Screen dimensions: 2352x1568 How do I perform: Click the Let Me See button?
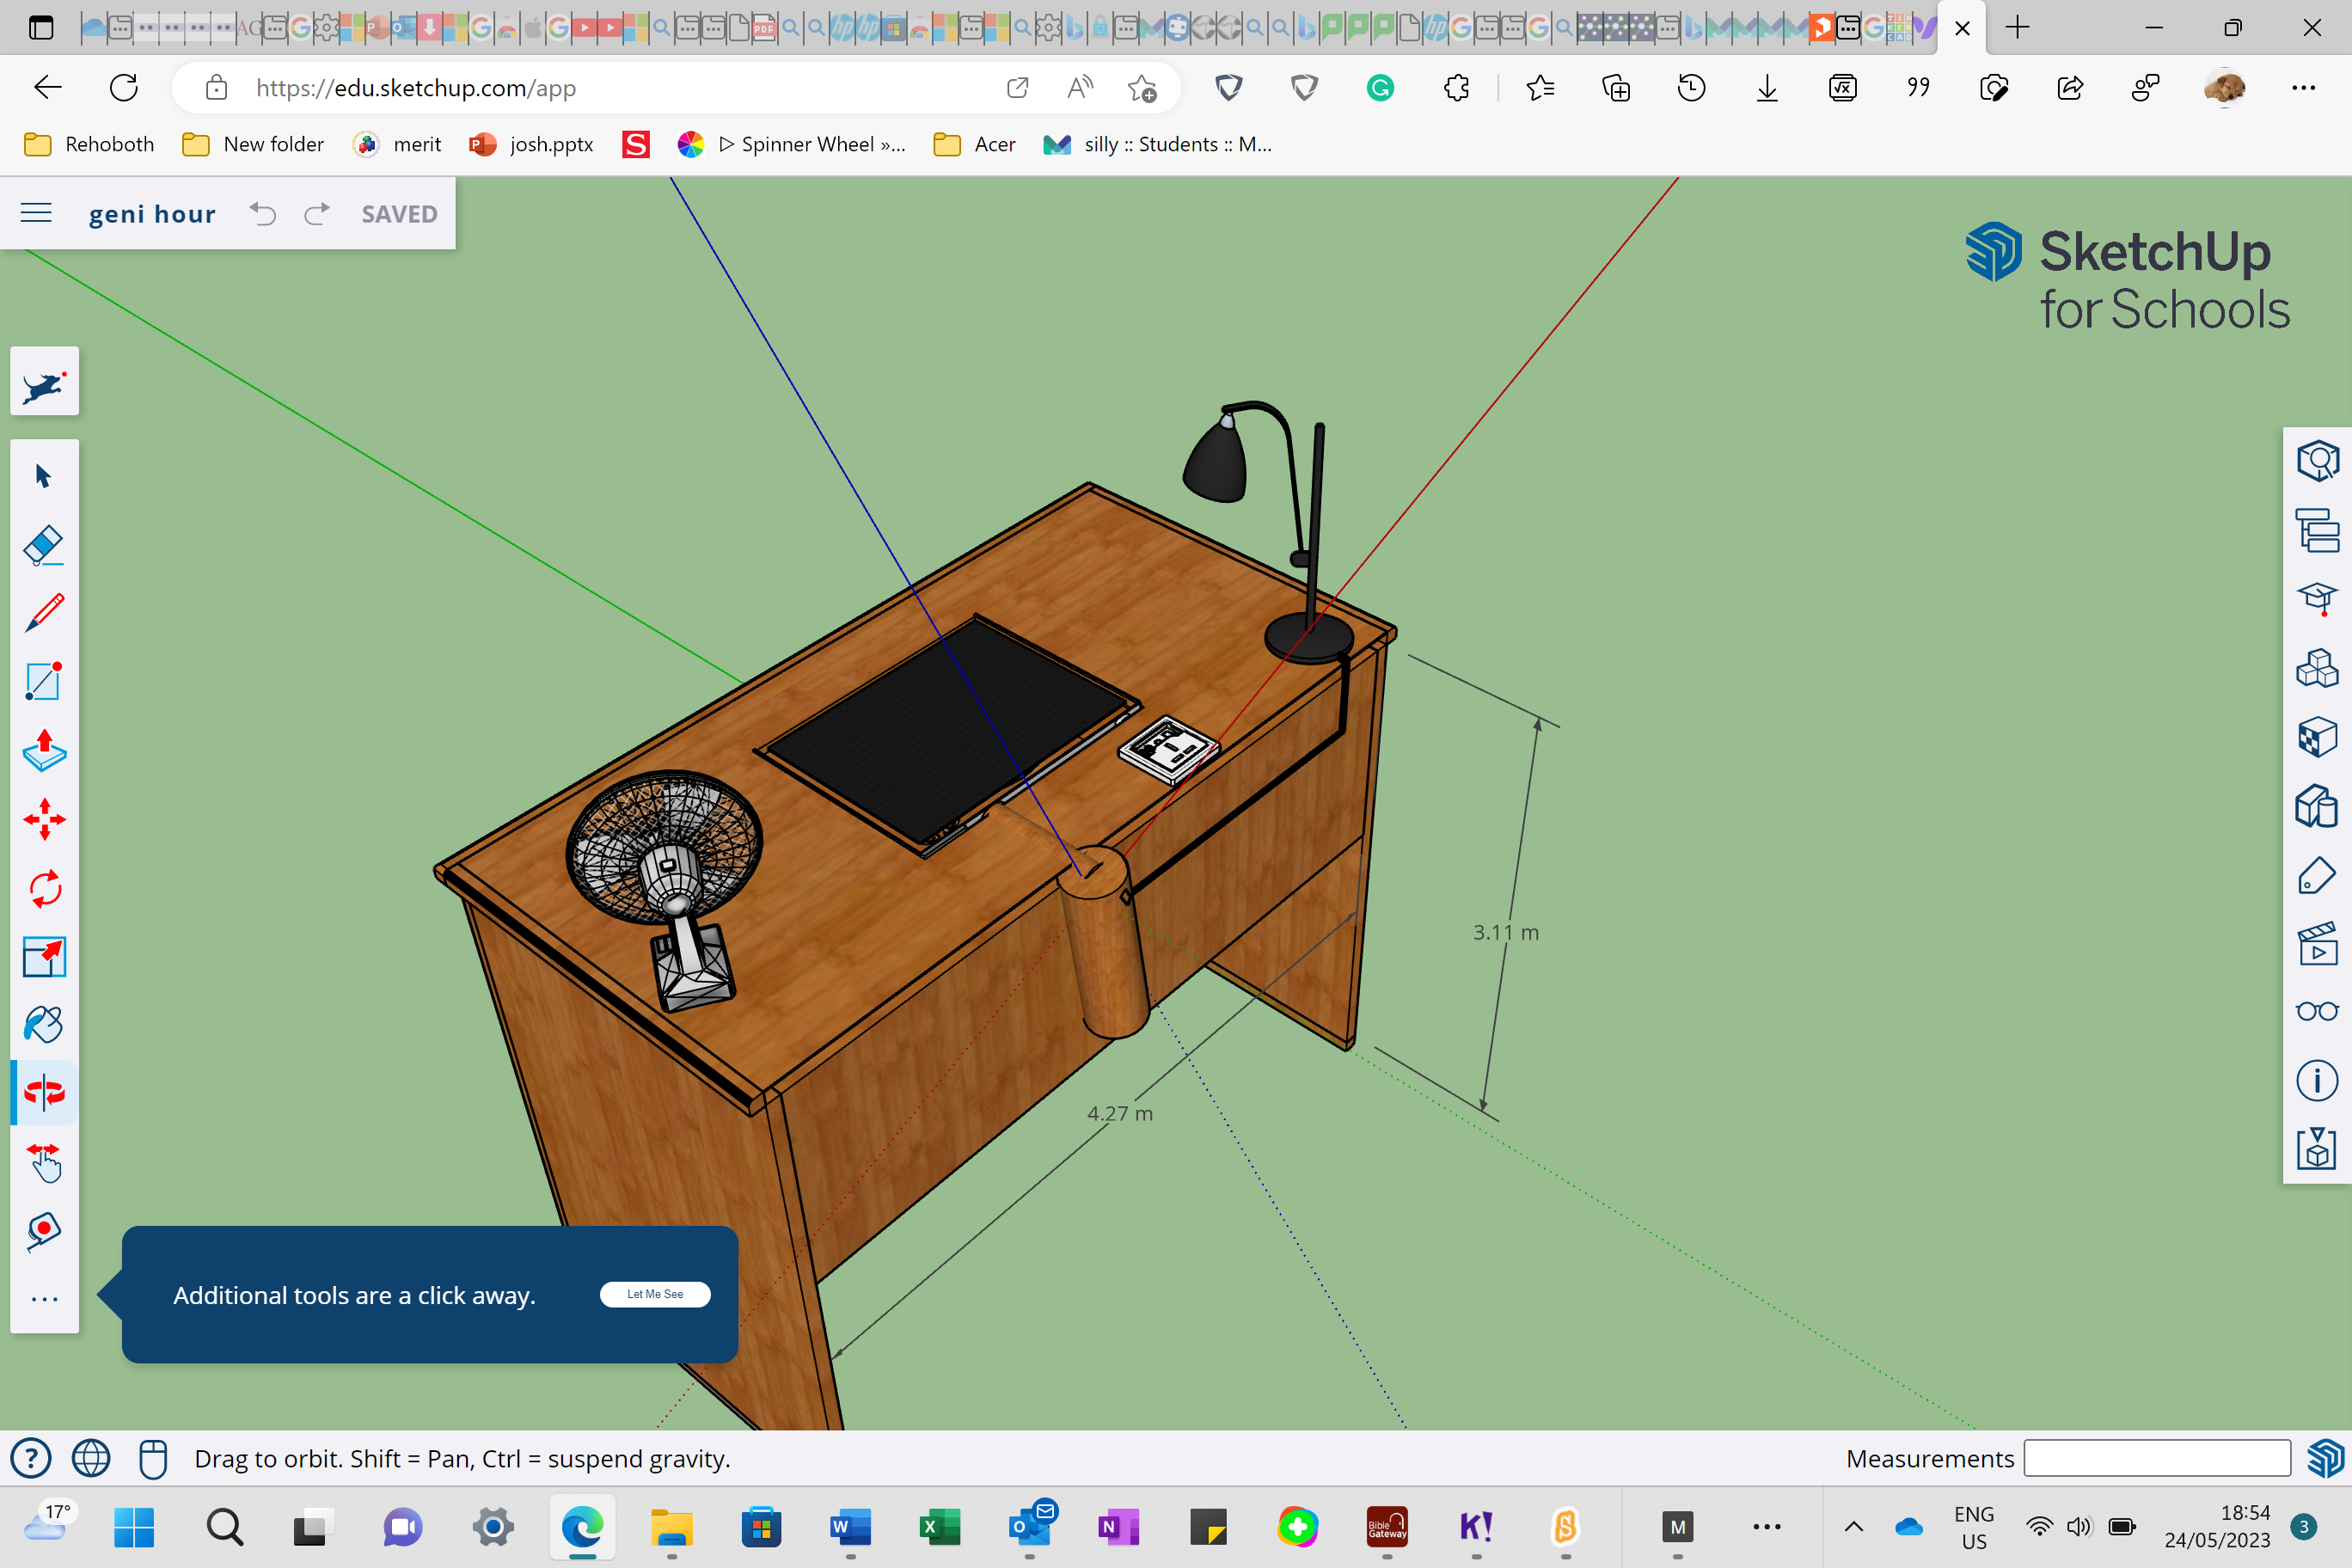[x=655, y=1294]
